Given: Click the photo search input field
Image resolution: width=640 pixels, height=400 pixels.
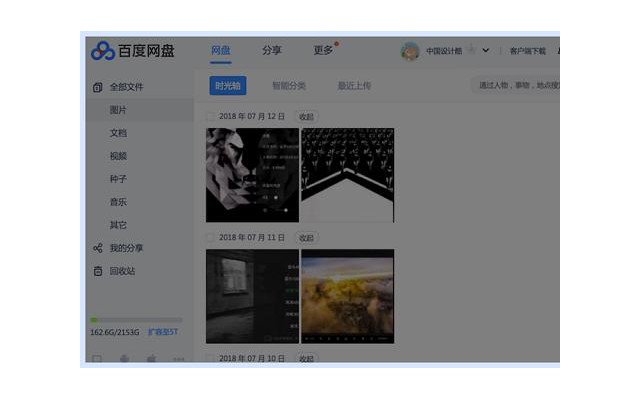Looking at the screenshot, I should pos(516,85).
